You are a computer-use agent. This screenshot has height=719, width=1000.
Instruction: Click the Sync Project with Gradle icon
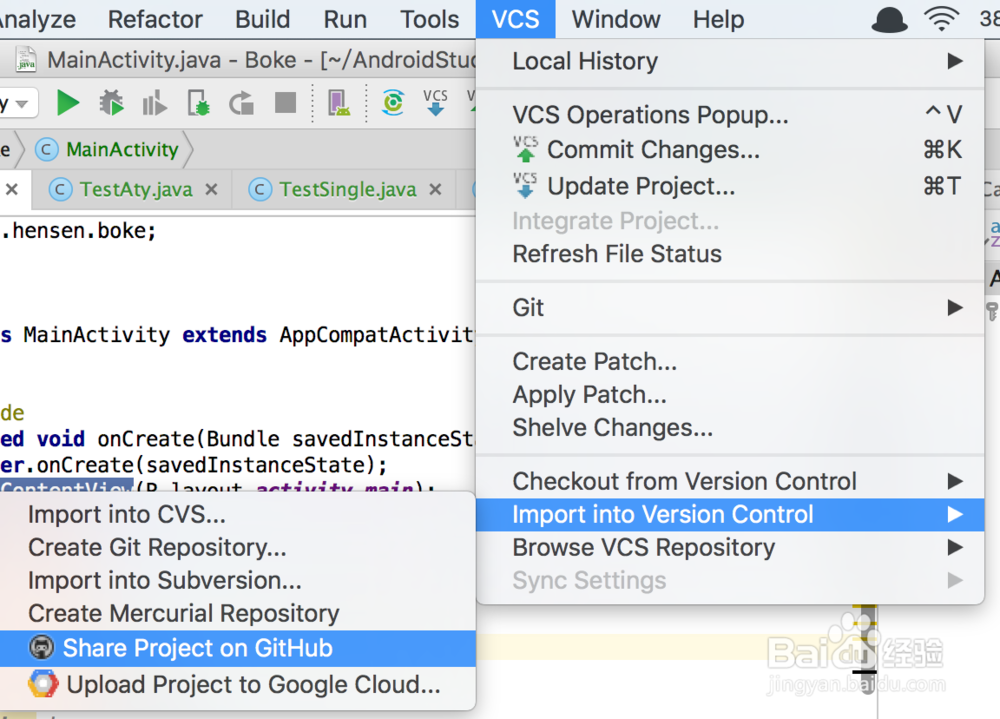point(393,102)
